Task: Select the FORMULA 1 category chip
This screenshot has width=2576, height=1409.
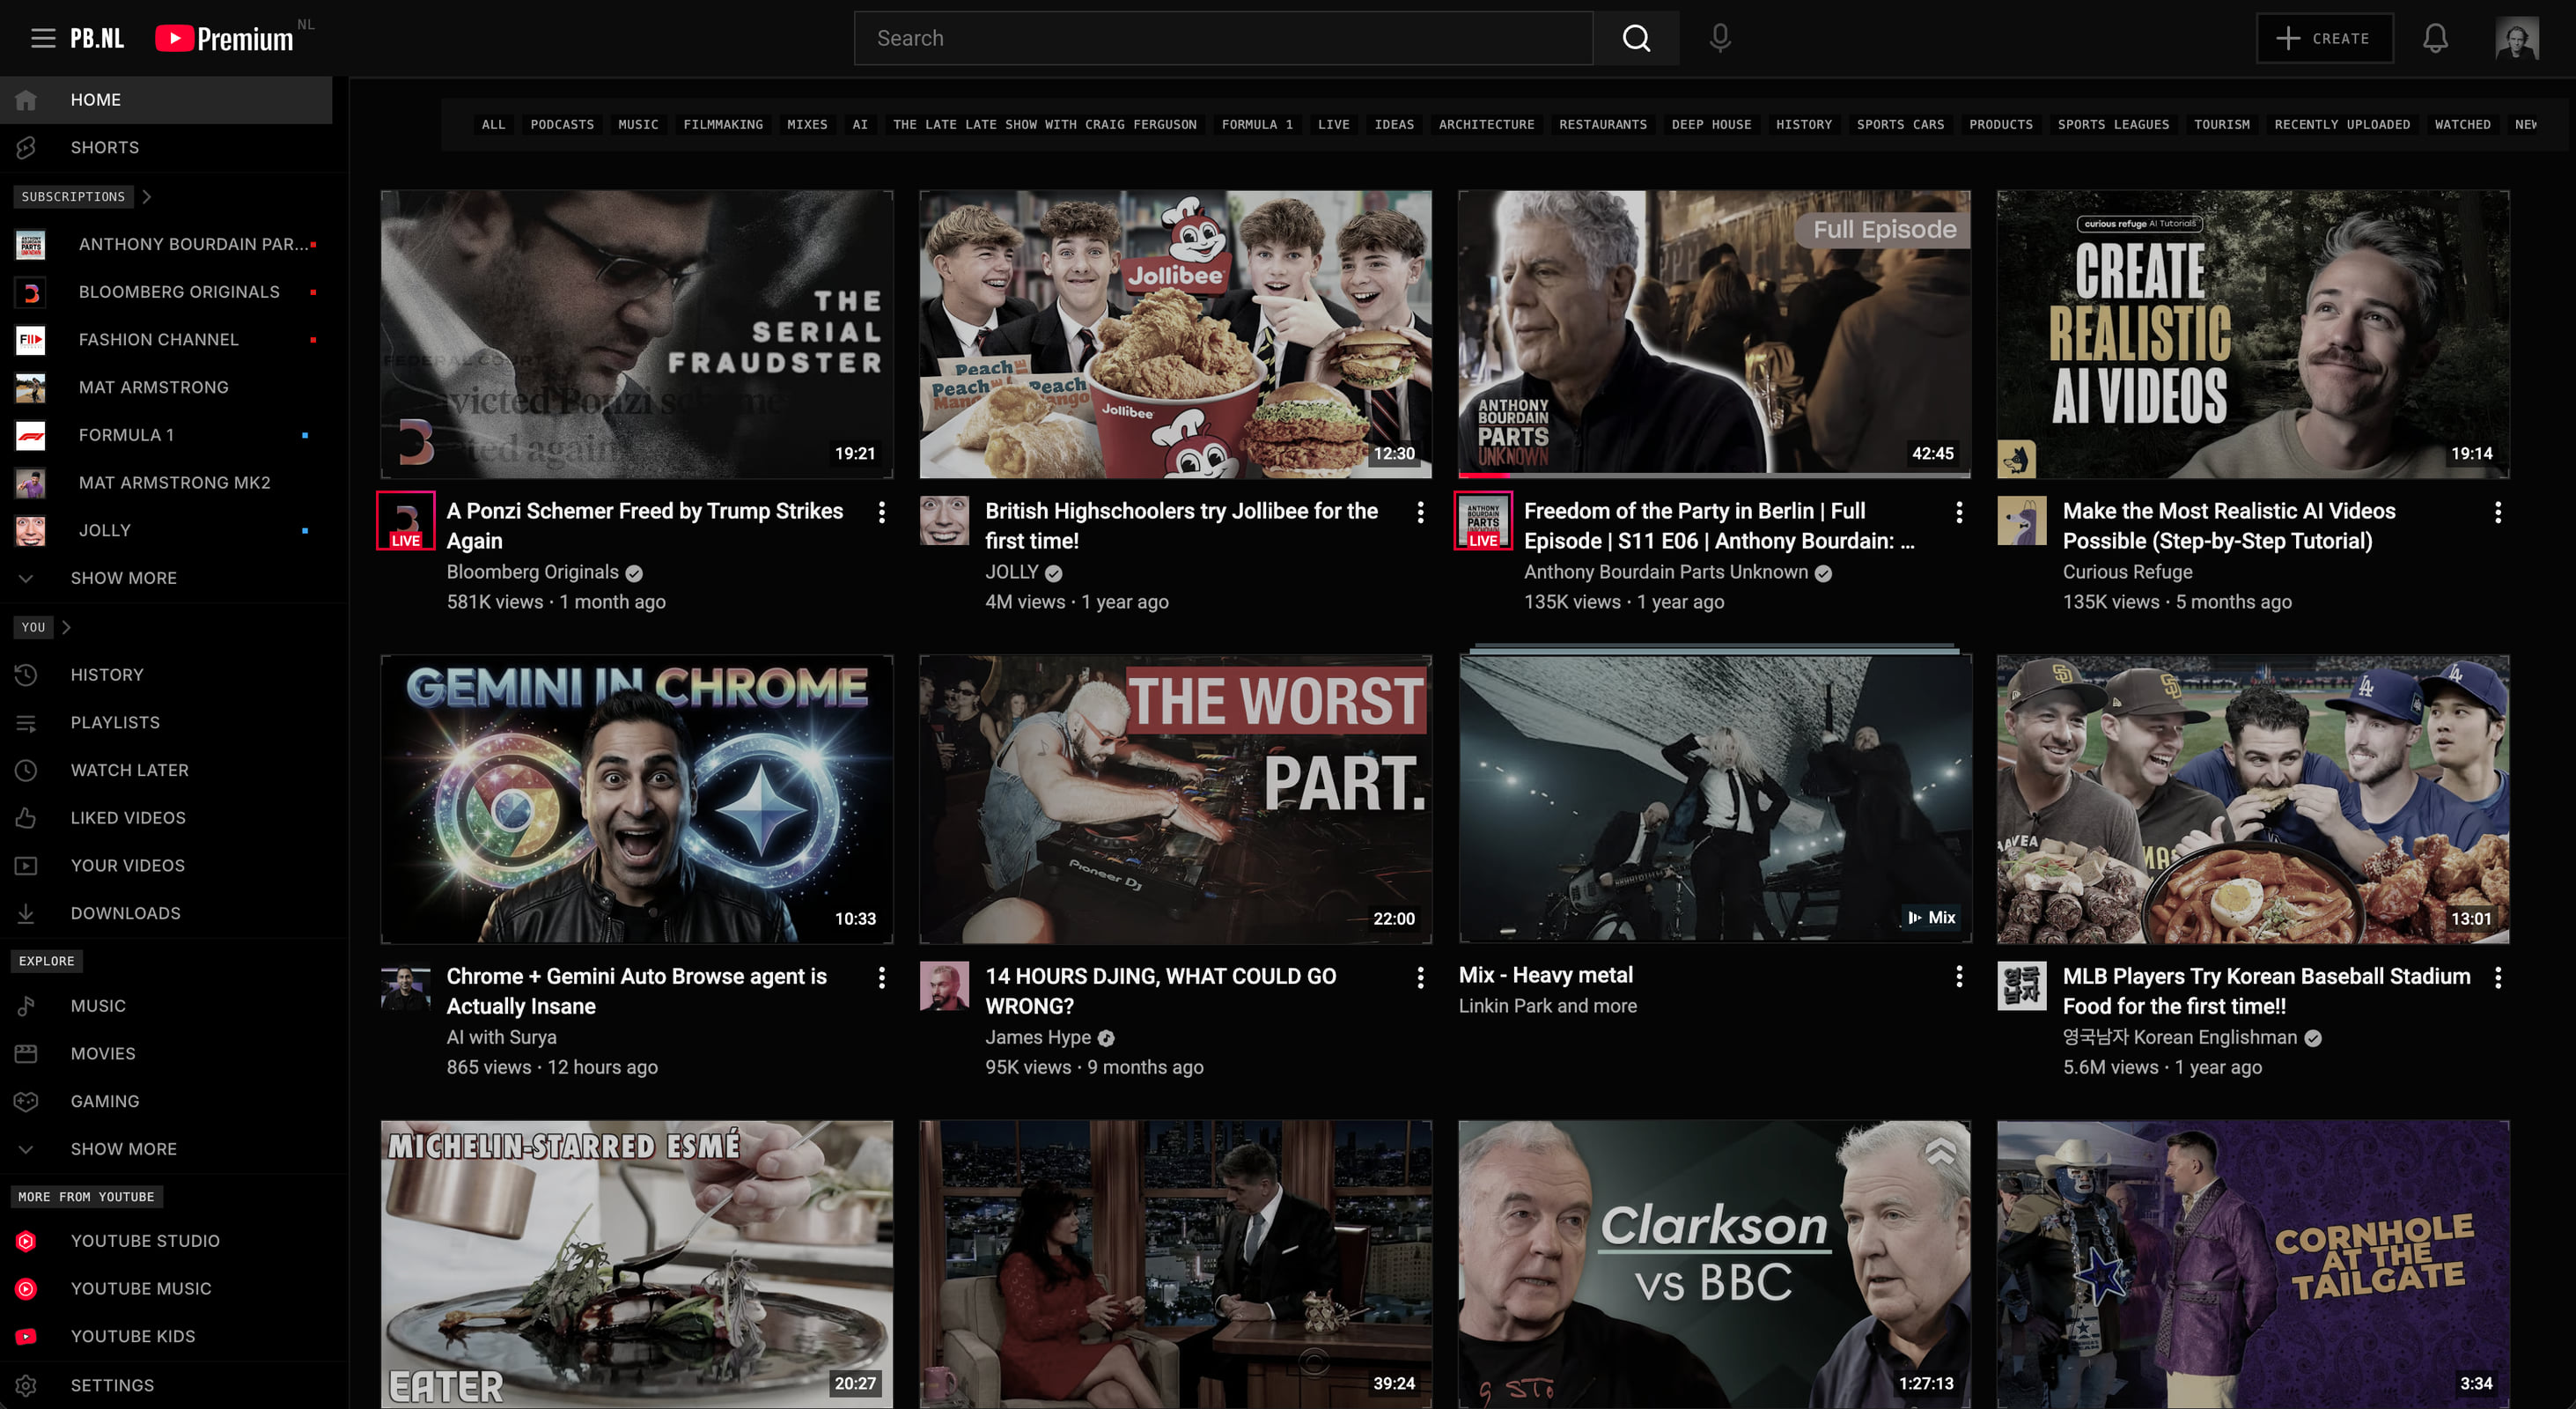Action: 1256,124
